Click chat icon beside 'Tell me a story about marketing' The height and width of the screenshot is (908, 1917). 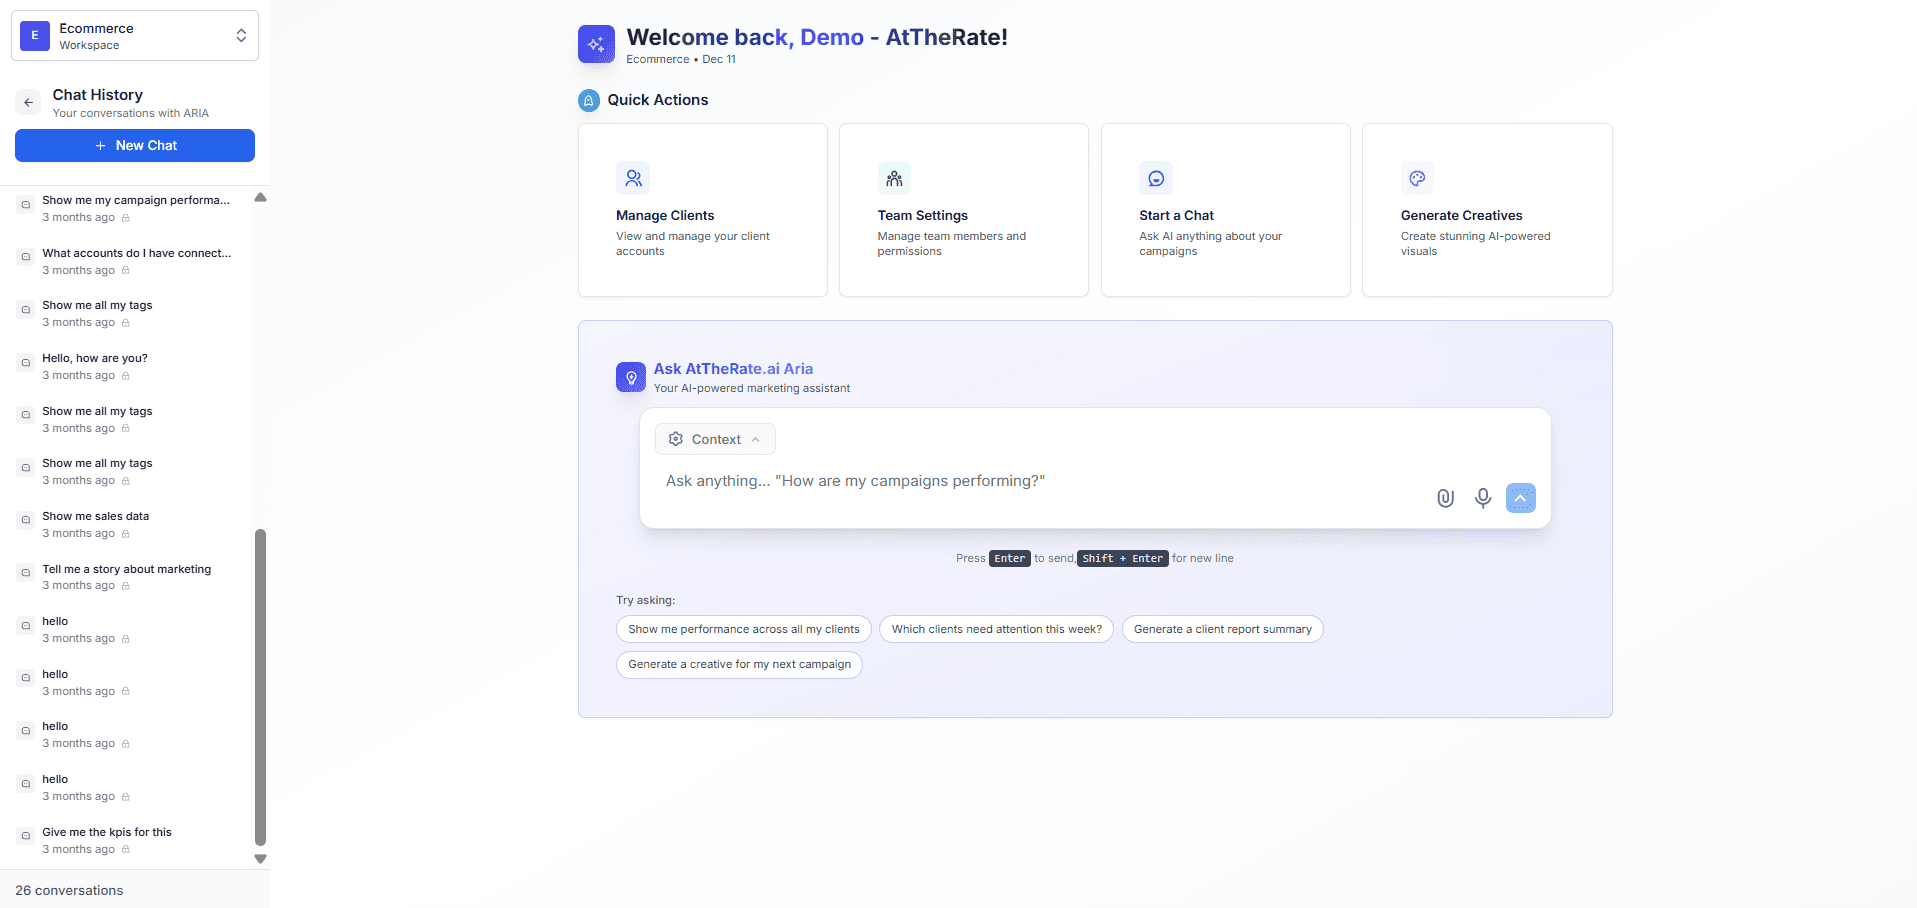26,573
